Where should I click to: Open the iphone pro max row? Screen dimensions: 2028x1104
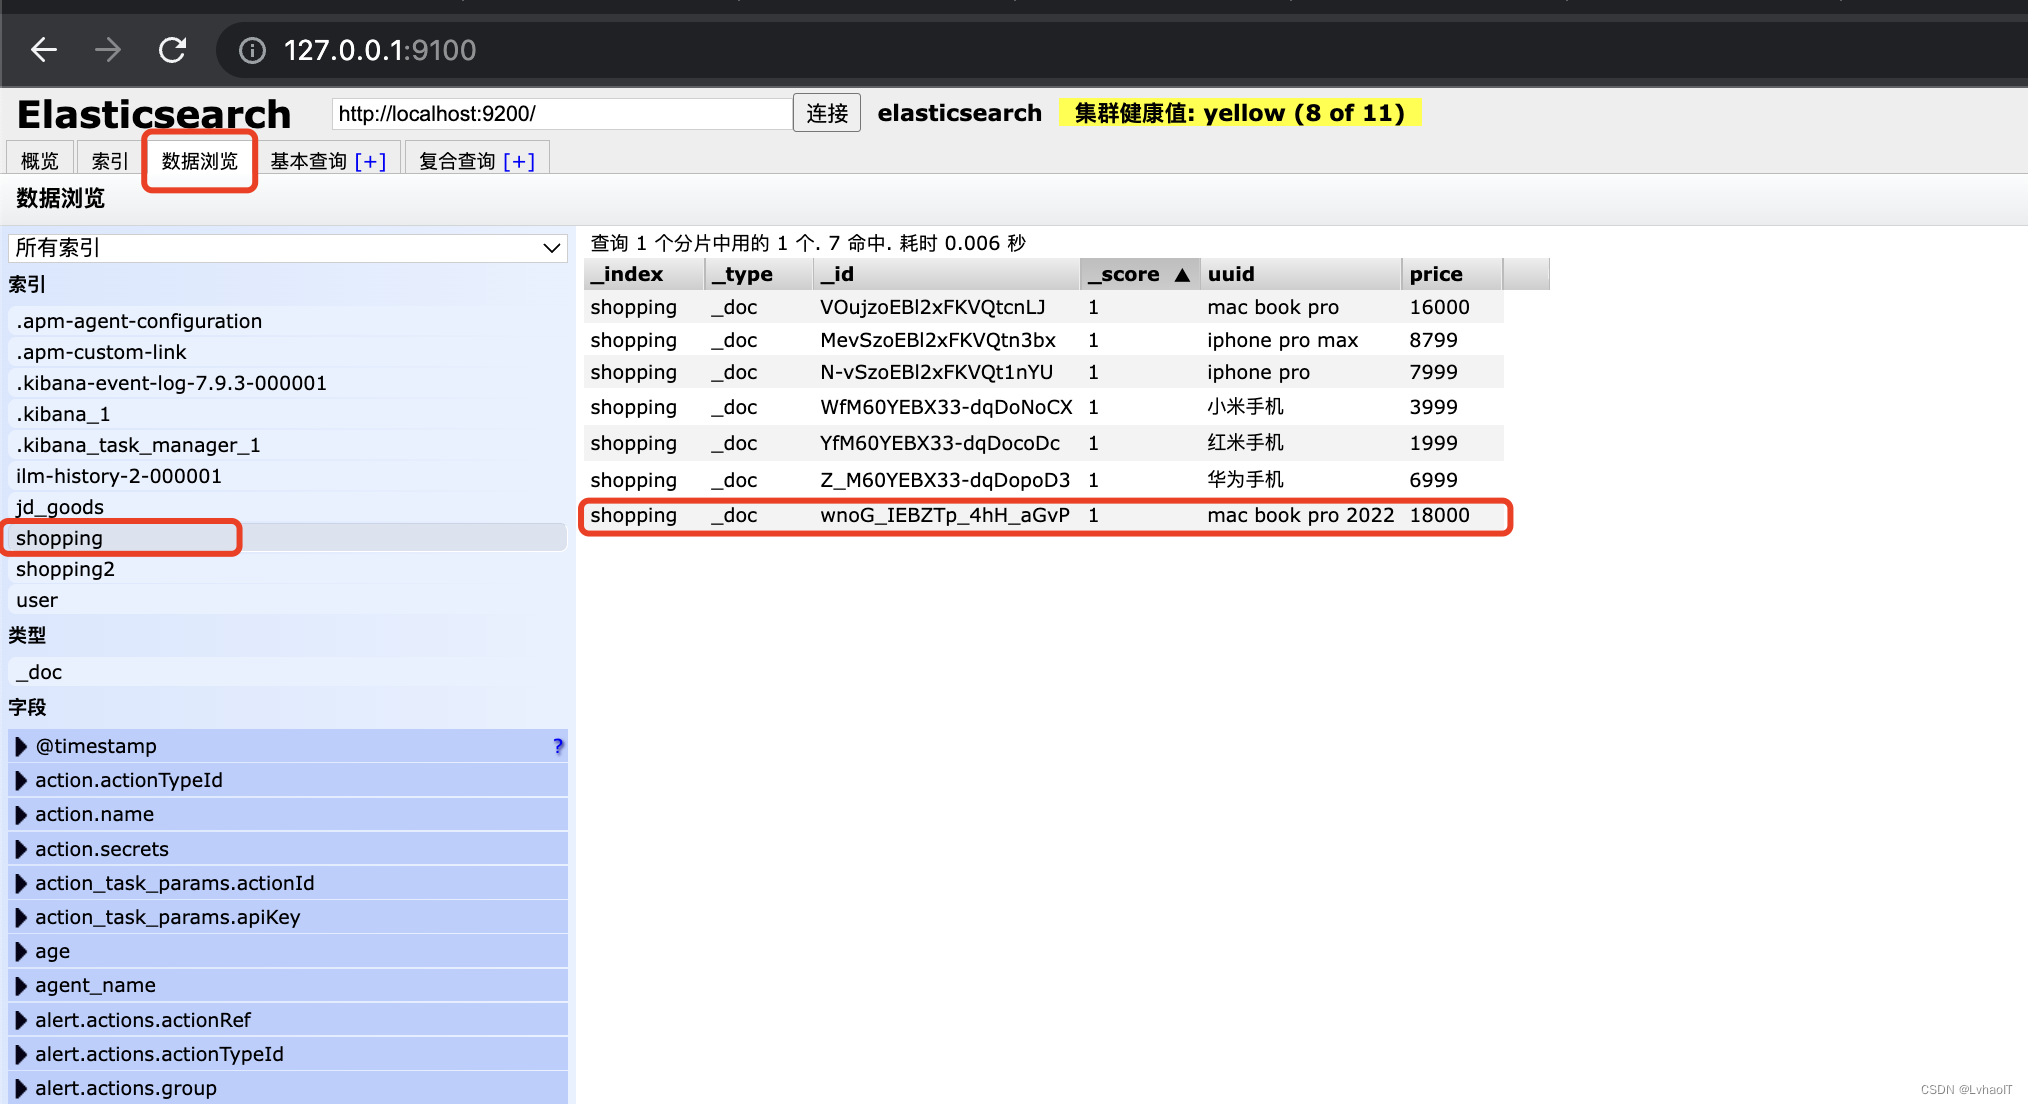coord(1043,340)
